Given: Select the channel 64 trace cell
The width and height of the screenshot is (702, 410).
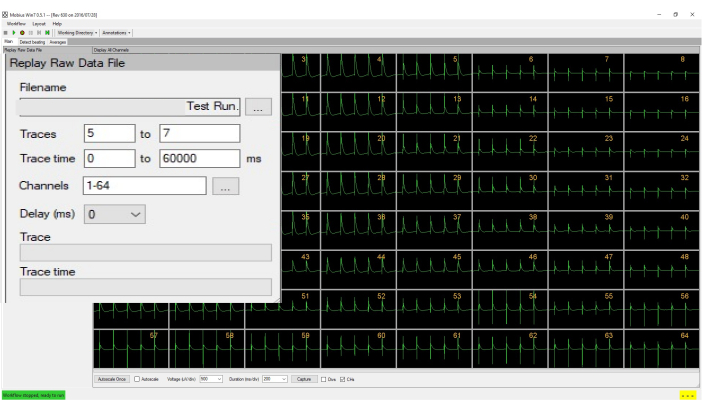Looking at the screenshot, I should coord(662,348).
